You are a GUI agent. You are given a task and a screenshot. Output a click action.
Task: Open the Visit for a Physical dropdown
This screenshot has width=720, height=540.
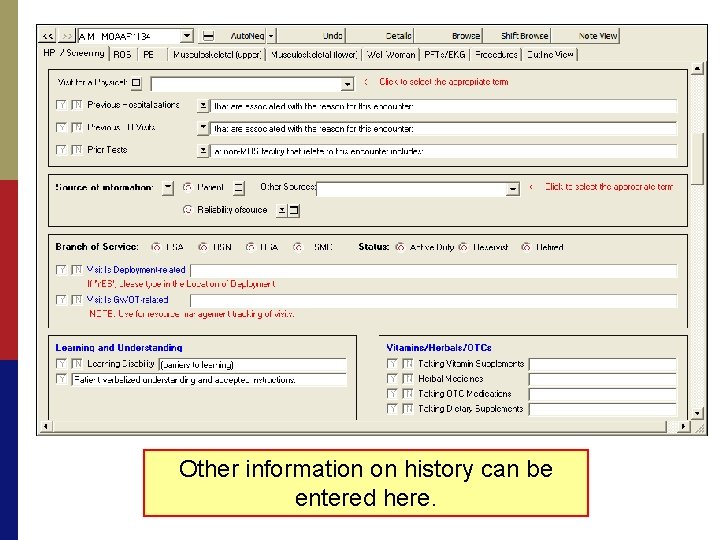point(347,84)
